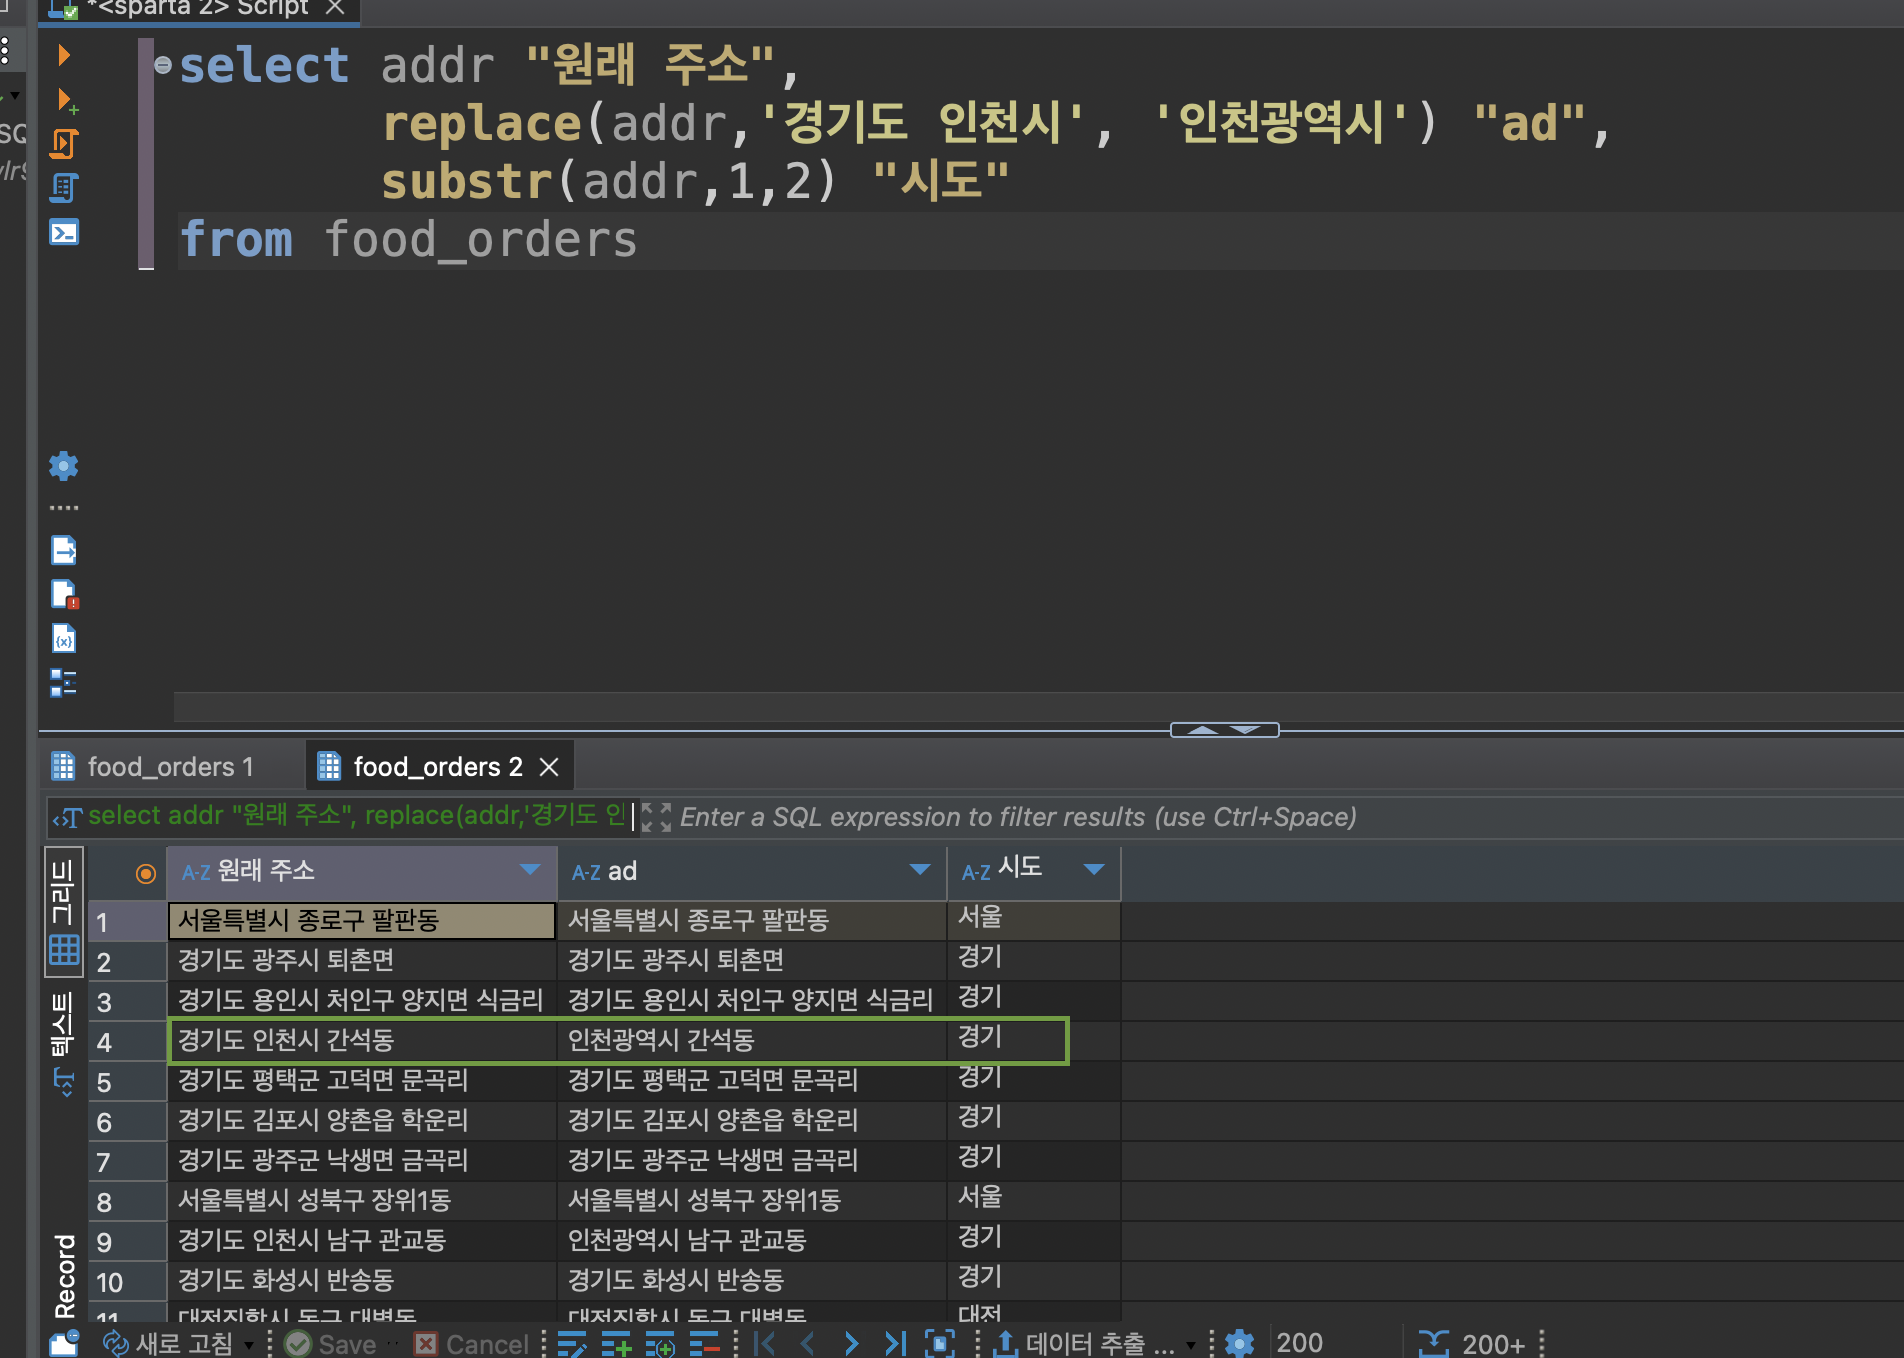Click the ad column header
The height and width of the screenshot is (1358, 1904).
pyautogui.click(x=752, y=871)
